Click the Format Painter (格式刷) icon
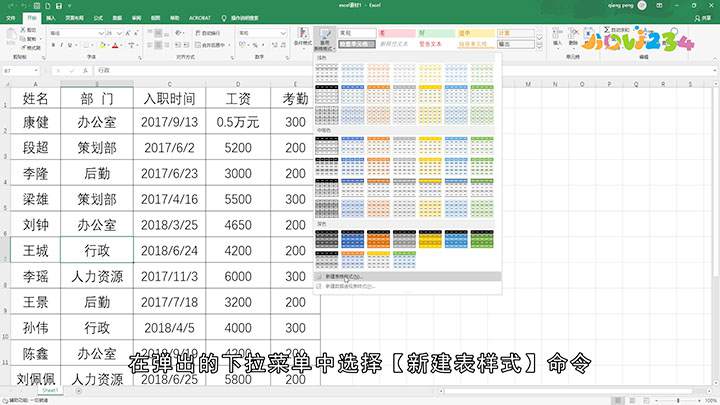This screenshot has height=405, width=720. [31, 47]
